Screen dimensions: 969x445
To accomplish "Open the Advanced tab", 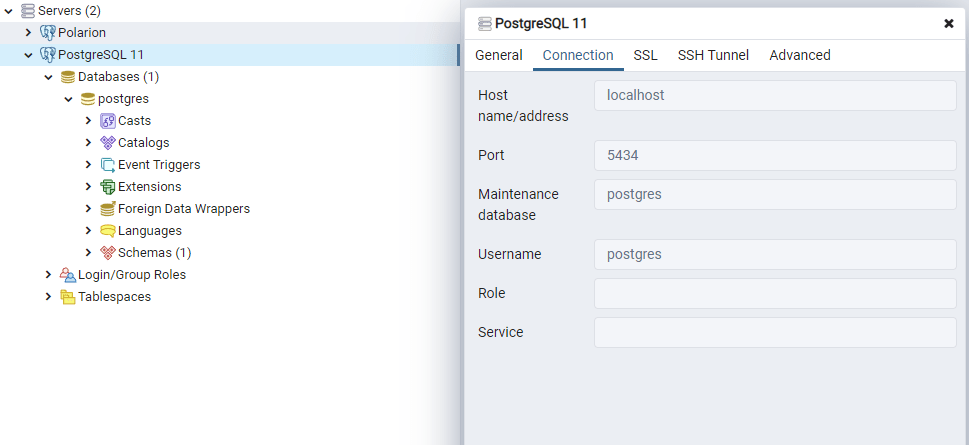I will [799, 55].
